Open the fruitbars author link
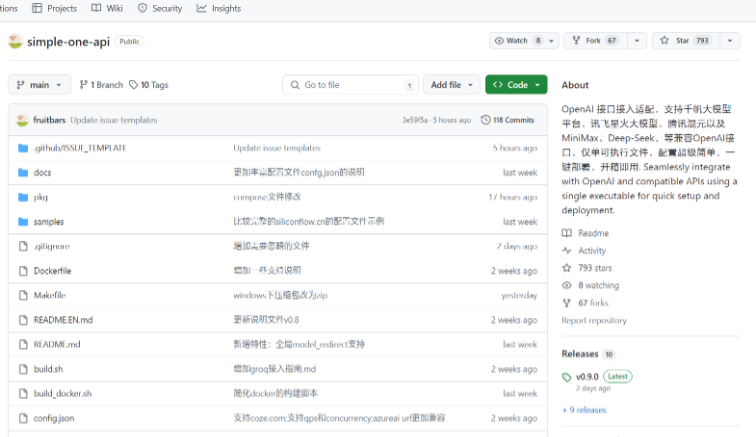The width and height of the screenshot is (756, 437). [49, 120]
